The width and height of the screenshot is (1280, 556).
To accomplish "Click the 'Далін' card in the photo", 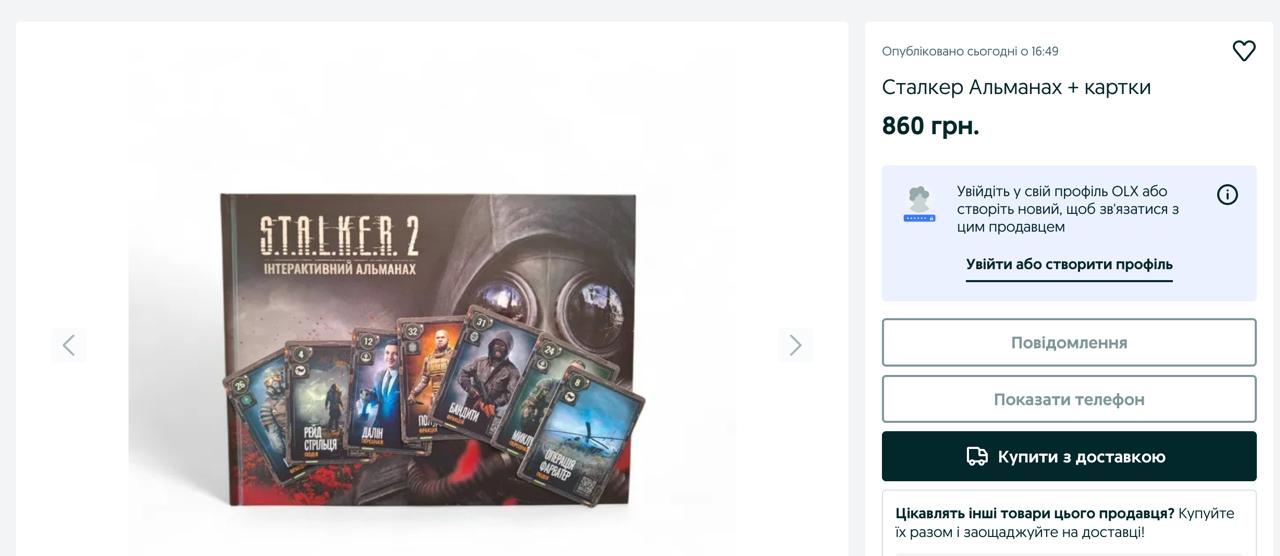I will pyautogui.click(x=376, y=393).
